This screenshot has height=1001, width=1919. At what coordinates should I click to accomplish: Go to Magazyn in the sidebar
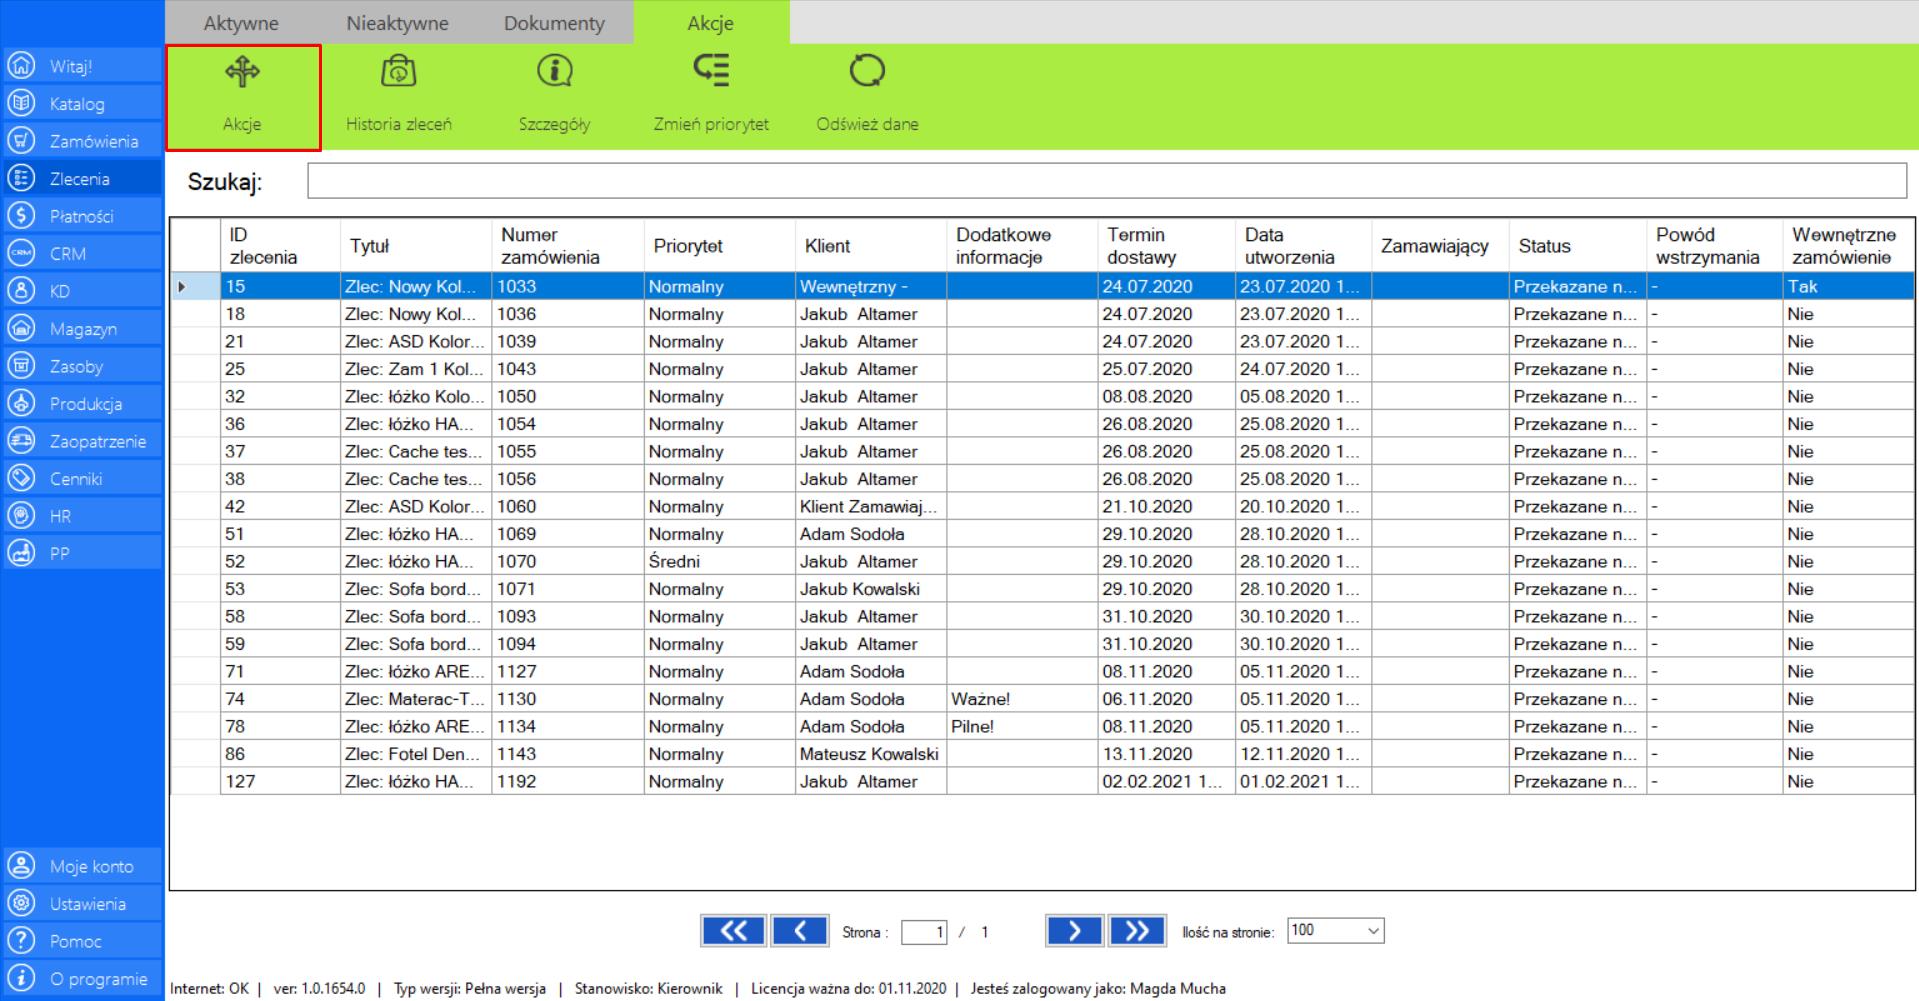(81, 329)
